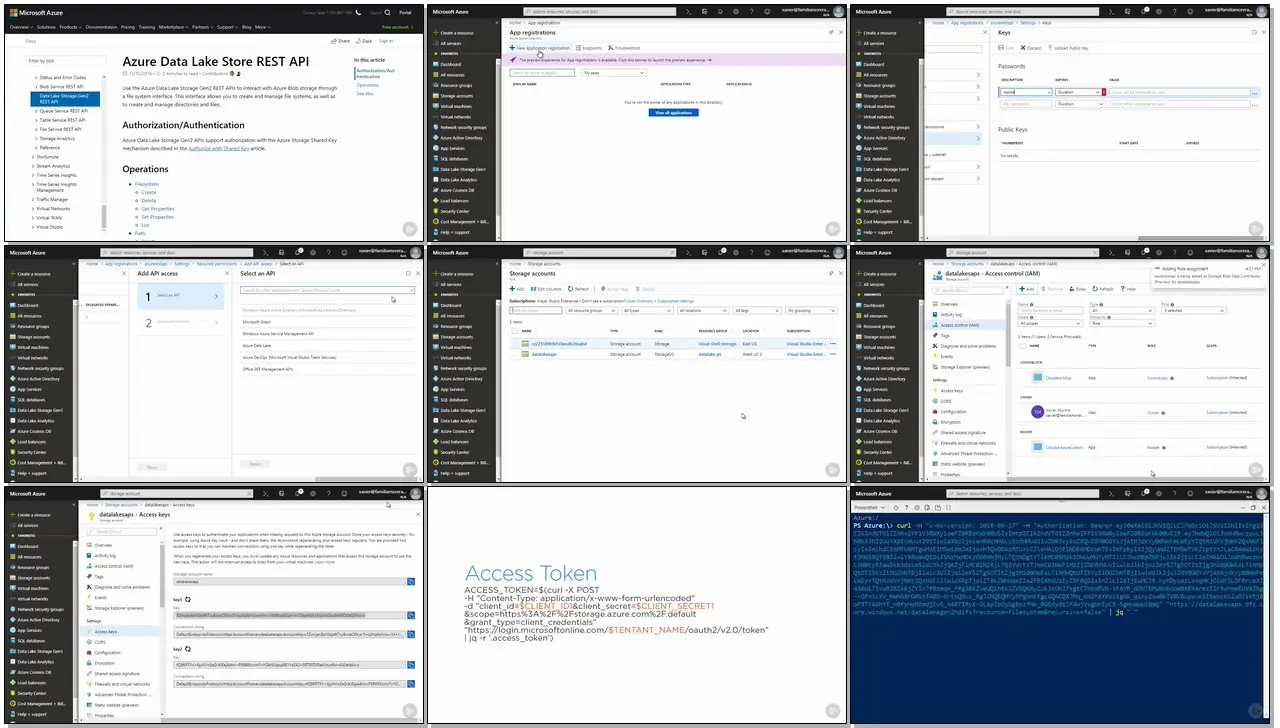Viewport: 1280px width, 728px height.
Task: Click feedback smiley in Access keys panel top bar
Action: click(x=344, y=494)
